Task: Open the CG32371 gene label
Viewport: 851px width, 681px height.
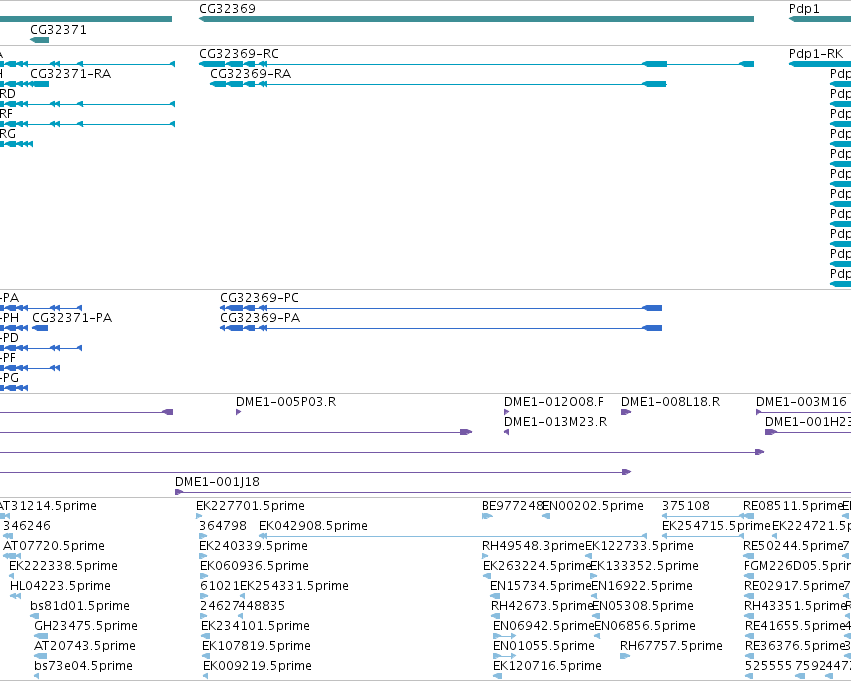Action: 58,29
